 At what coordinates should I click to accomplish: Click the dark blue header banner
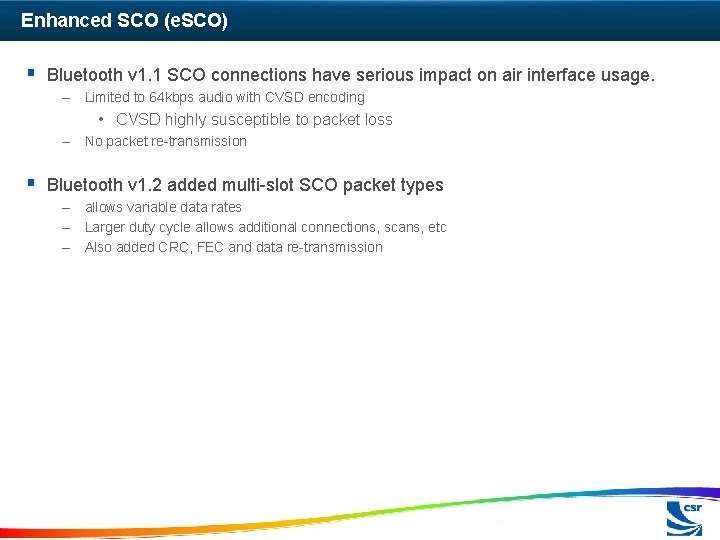click(x=360, y=20)
